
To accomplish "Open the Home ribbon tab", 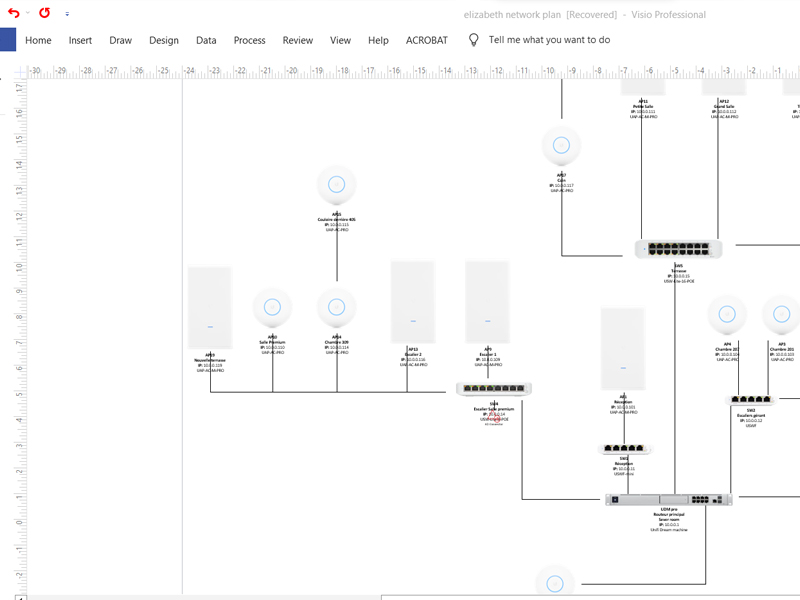I will tap(38, 40).
